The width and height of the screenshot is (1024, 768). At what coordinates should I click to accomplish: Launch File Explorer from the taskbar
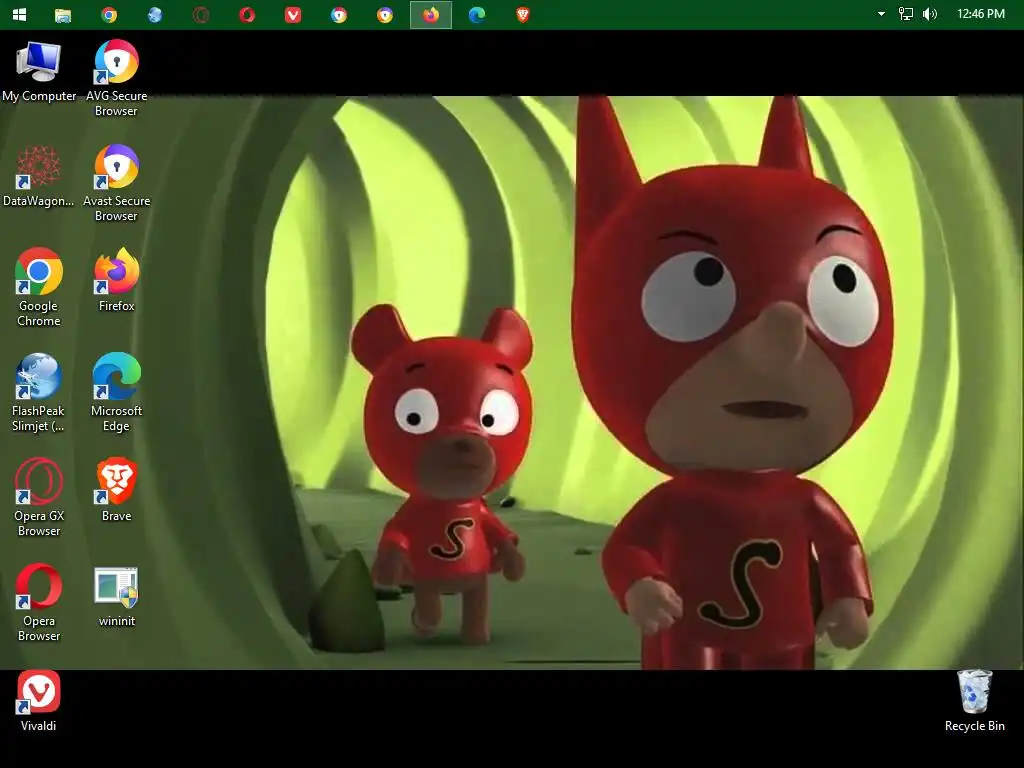click(x=63, y=15)
